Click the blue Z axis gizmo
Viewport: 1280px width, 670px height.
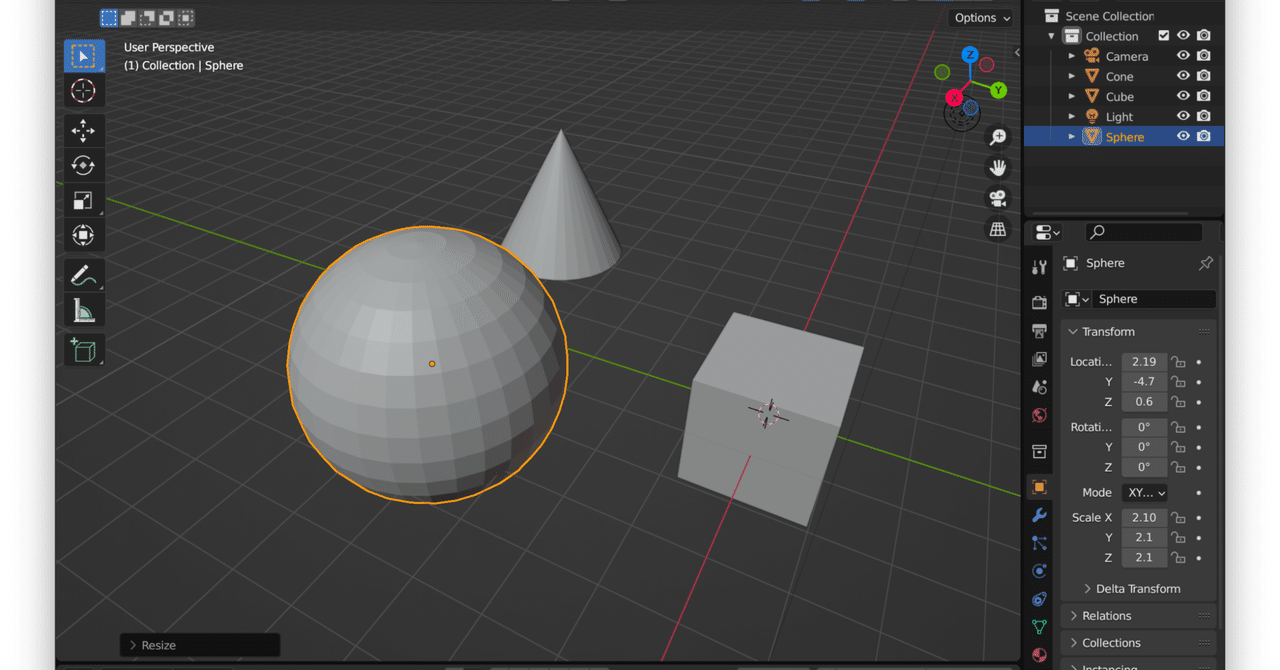pos(970,55)
